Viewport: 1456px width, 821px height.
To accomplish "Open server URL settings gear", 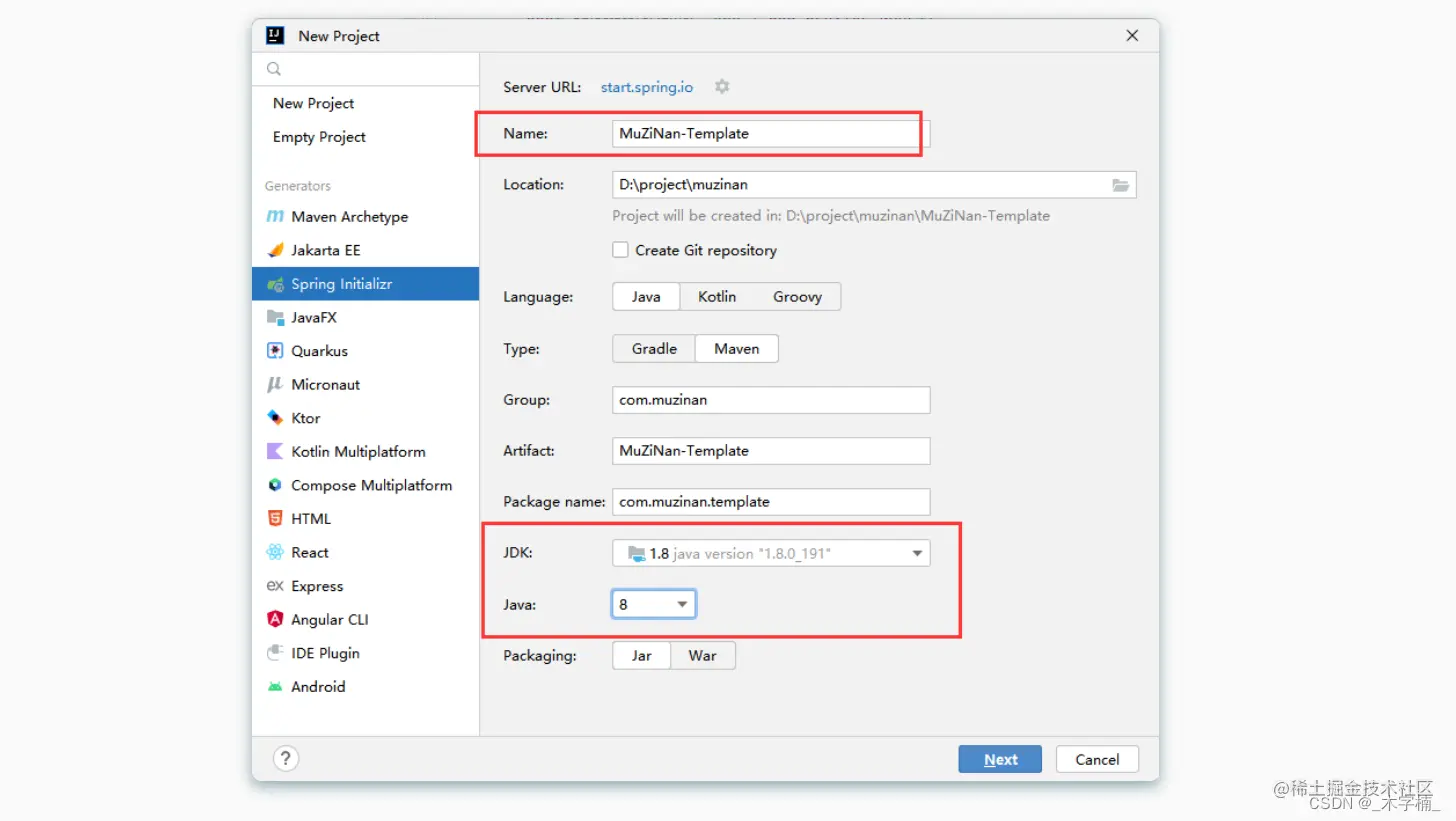I will tap(722, 87).
